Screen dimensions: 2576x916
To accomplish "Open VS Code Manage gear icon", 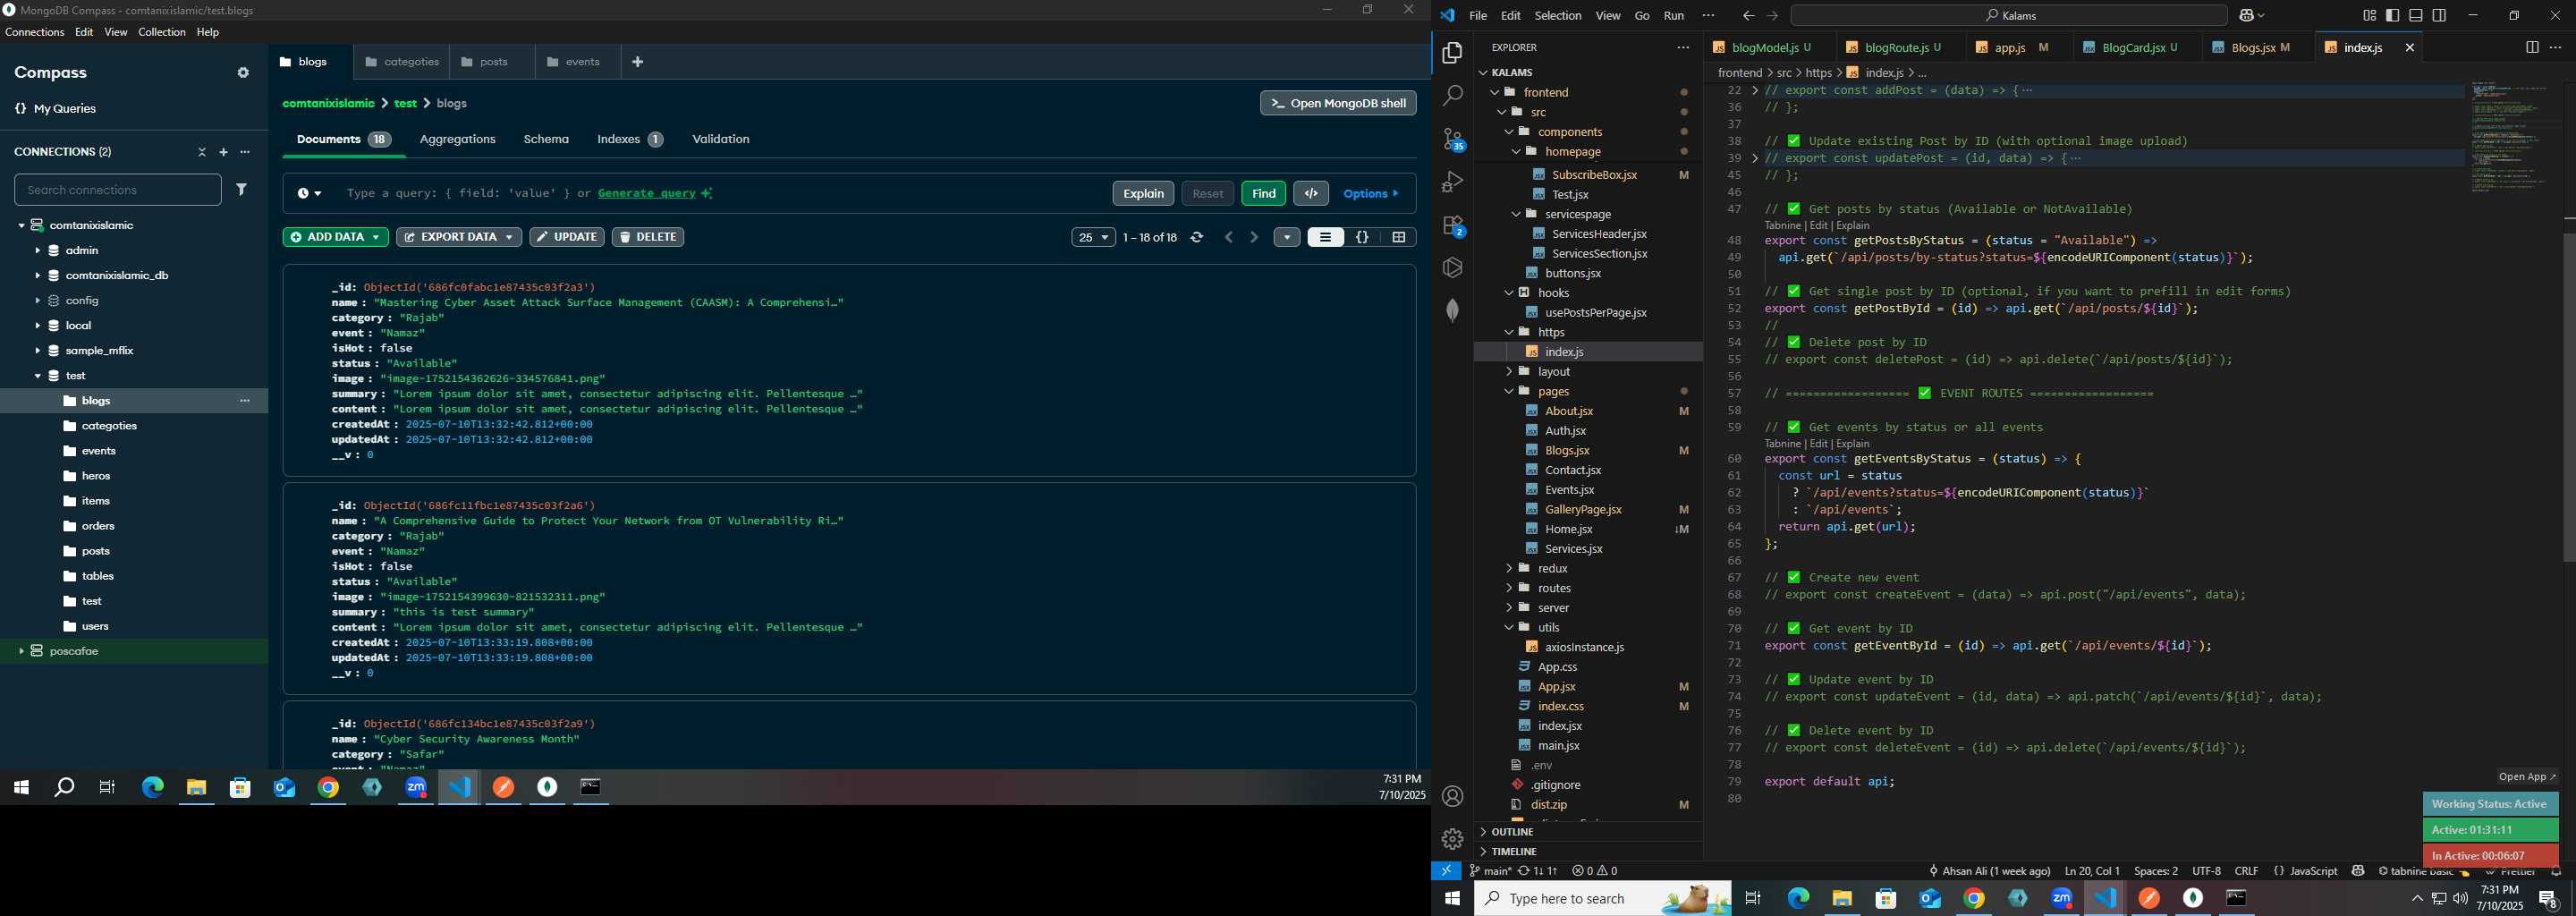I will 1452,839.
